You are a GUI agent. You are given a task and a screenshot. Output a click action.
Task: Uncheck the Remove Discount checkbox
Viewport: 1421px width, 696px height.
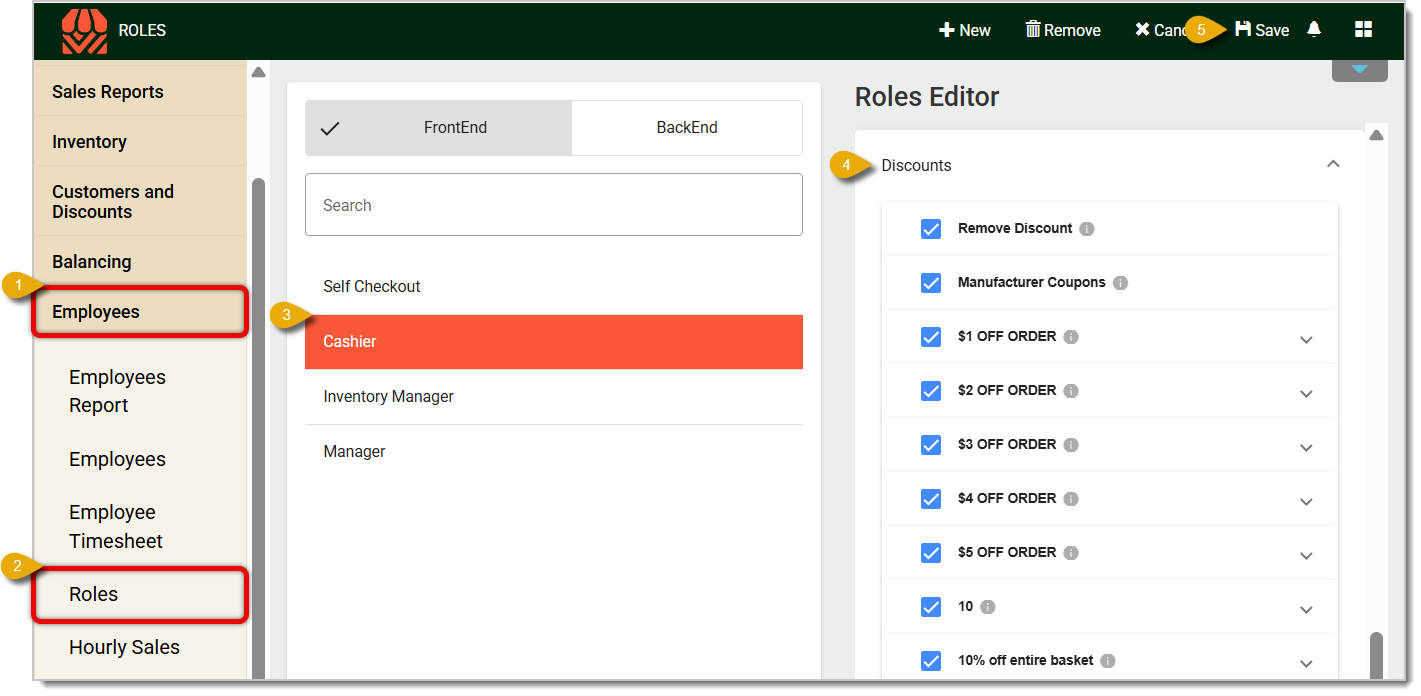point(931,229)
